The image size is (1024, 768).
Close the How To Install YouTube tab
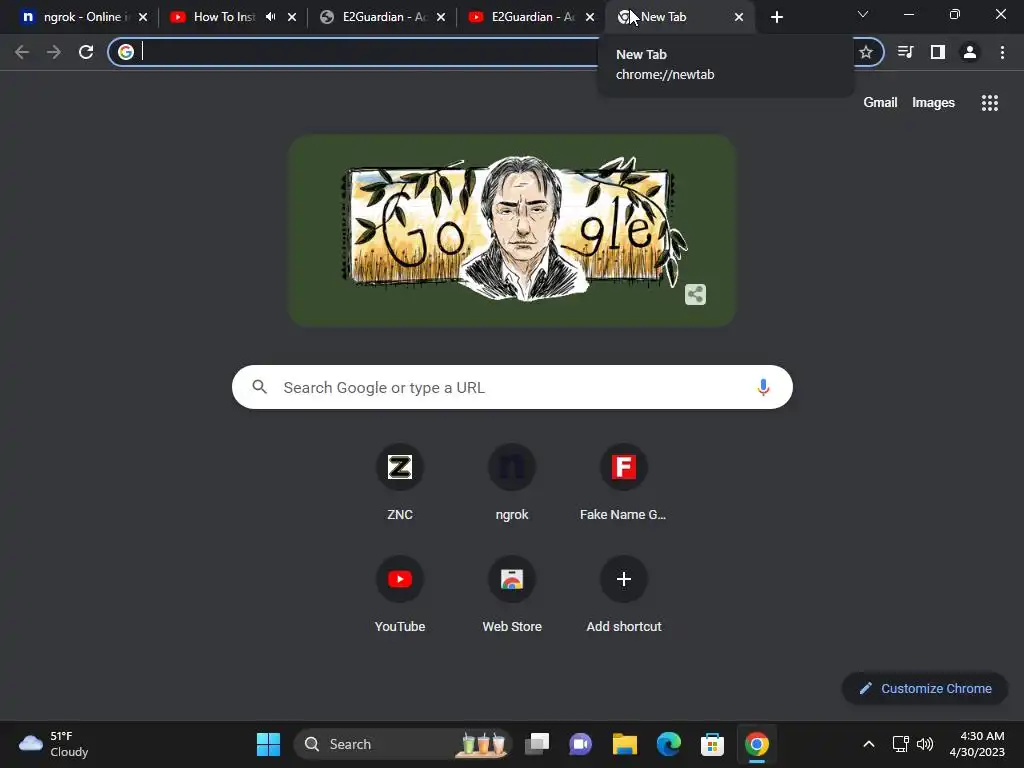click(292, 17)
